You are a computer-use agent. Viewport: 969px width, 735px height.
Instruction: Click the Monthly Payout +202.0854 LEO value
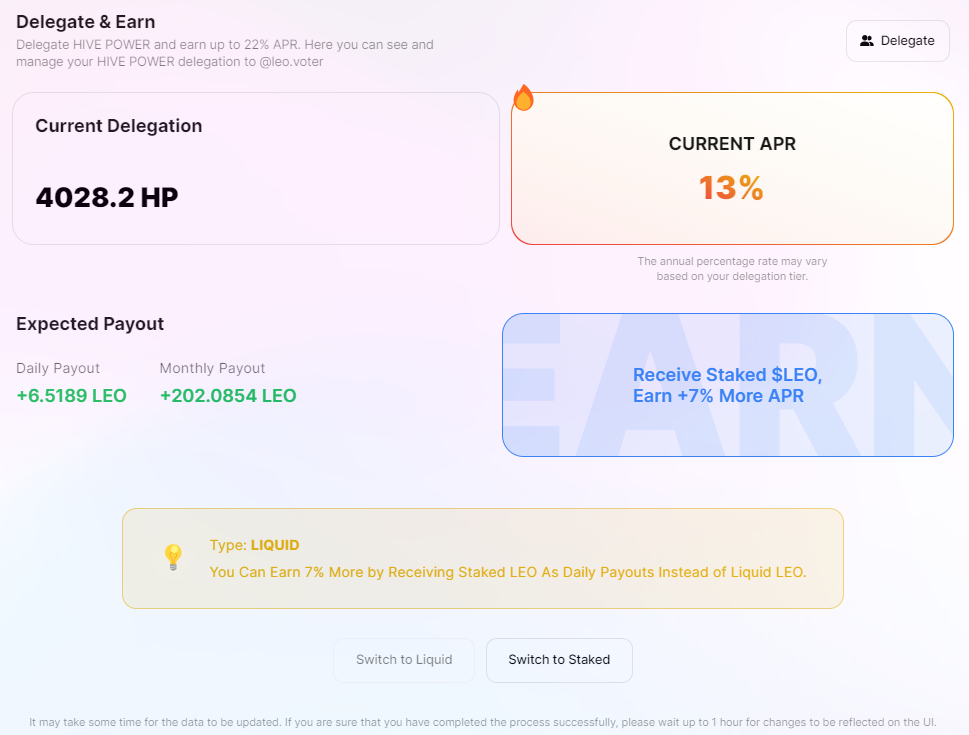coord(228,396)
